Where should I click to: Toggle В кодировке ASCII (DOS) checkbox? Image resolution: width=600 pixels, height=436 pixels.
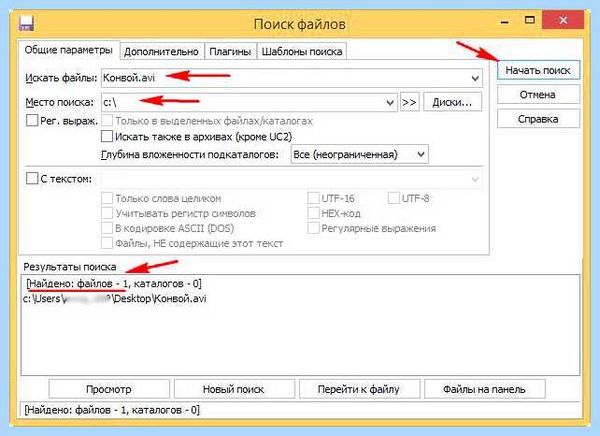[107, 228]
